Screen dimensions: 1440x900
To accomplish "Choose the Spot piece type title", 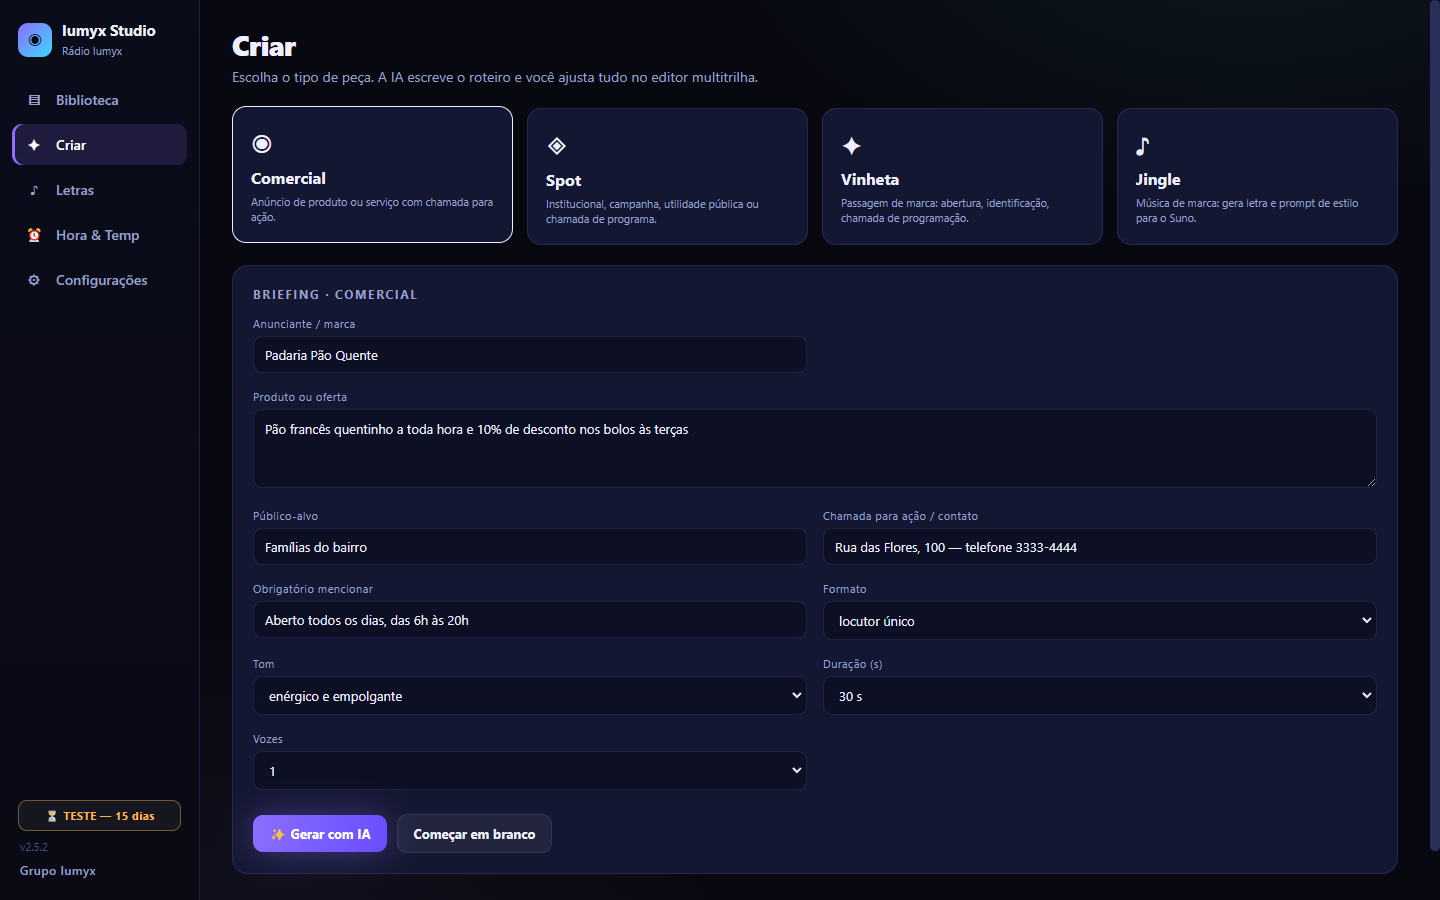I will click(563, 181).
